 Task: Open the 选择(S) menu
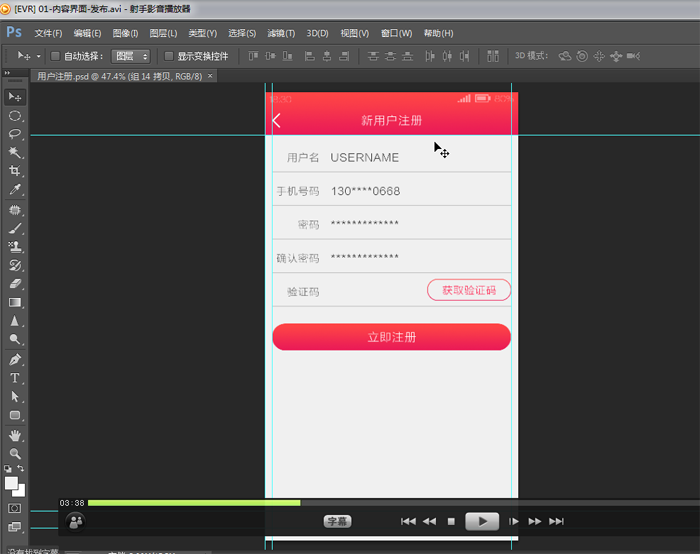click(242, 33)
